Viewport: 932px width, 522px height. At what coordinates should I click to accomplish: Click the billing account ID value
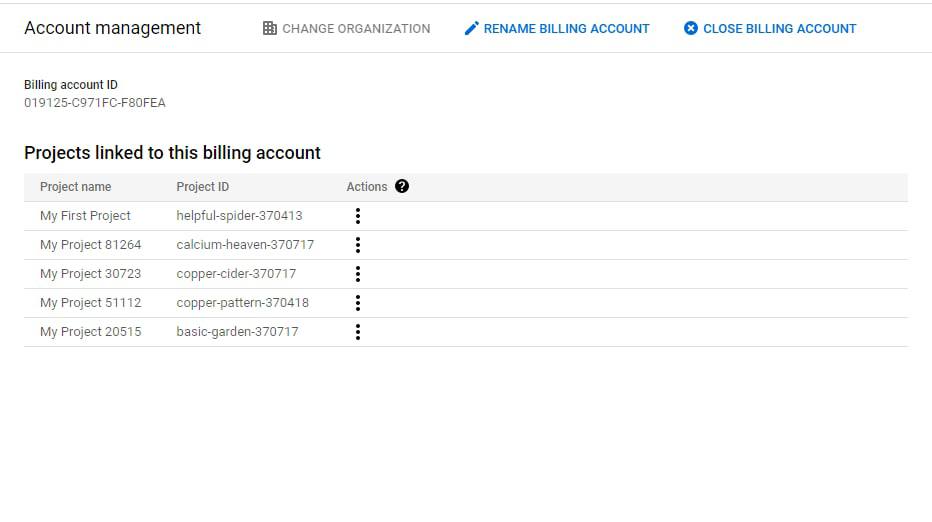pos(95,103)
